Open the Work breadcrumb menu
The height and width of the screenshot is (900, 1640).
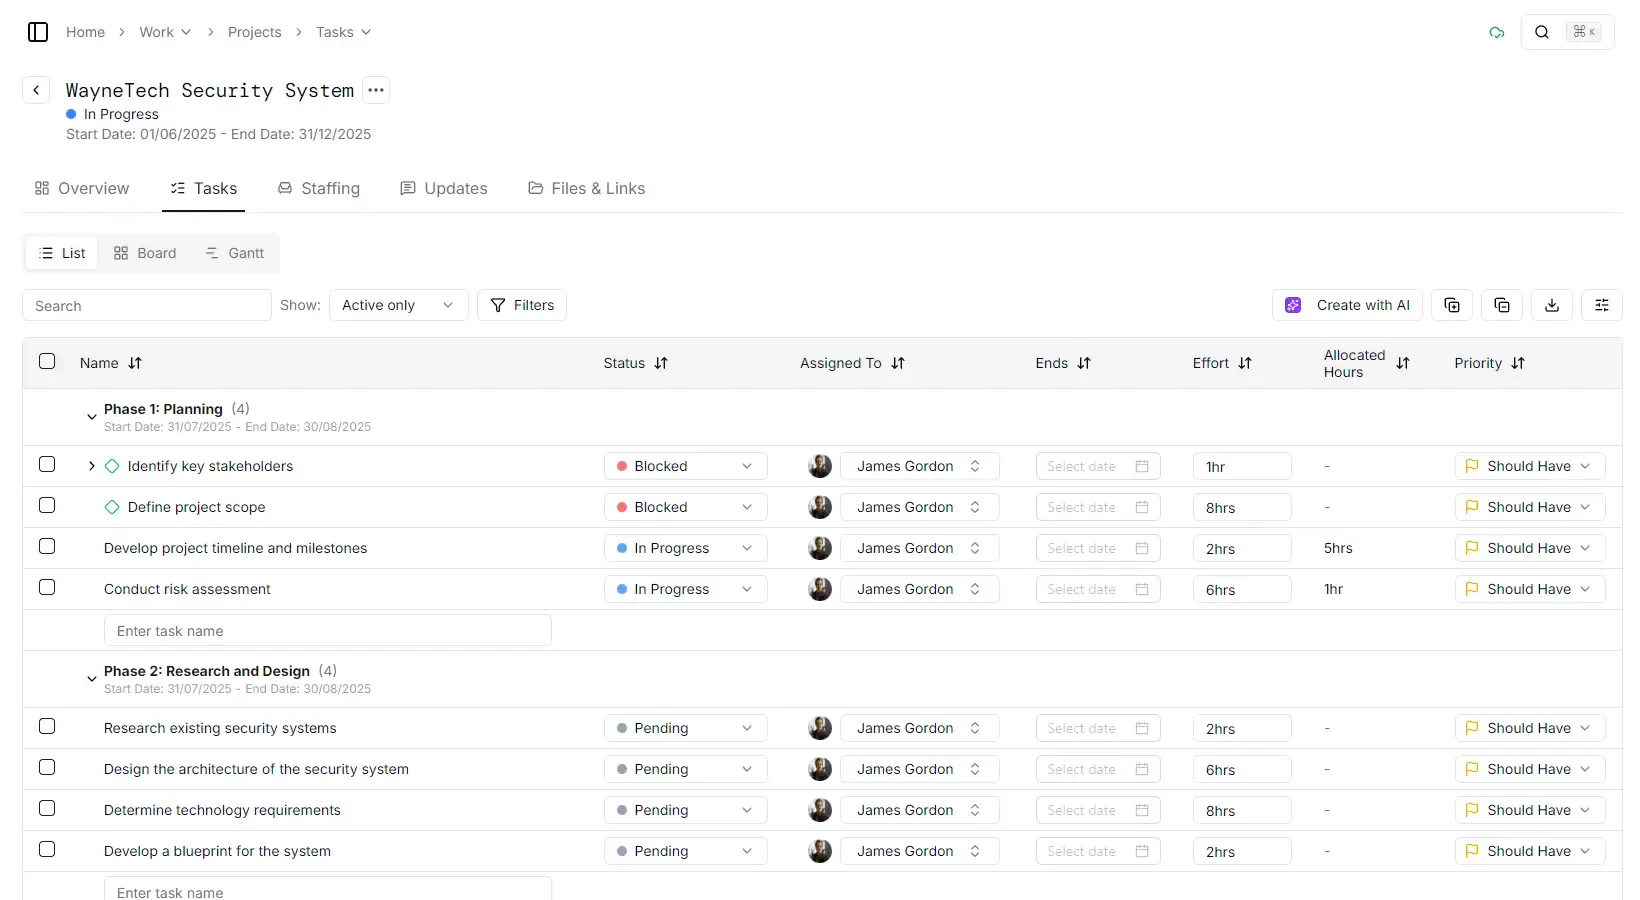[165, 32]
